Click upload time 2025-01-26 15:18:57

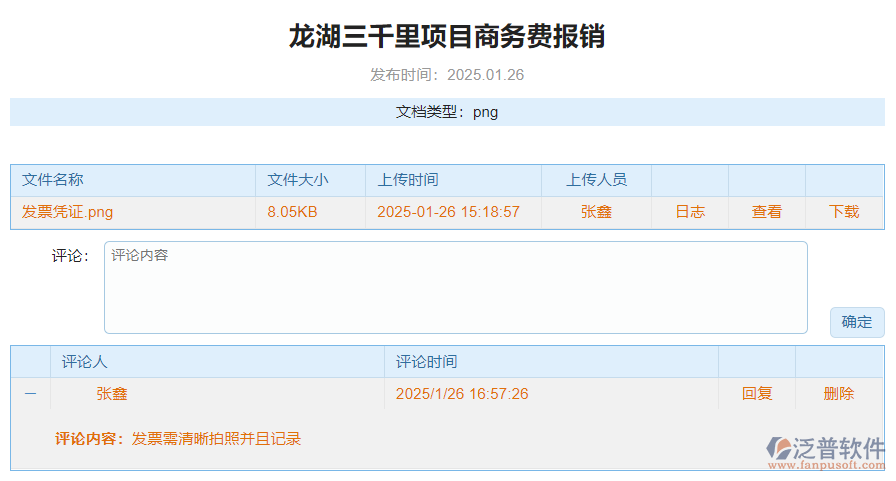[x=448, y=212]
